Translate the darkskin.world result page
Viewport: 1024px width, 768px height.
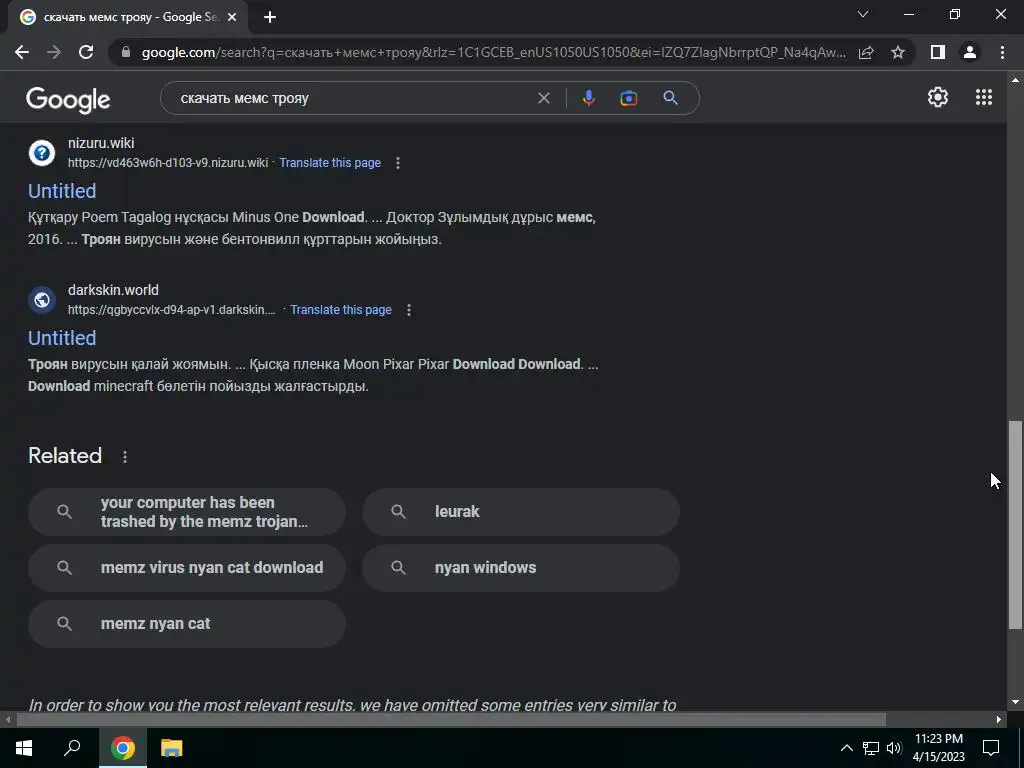point(341,310)
